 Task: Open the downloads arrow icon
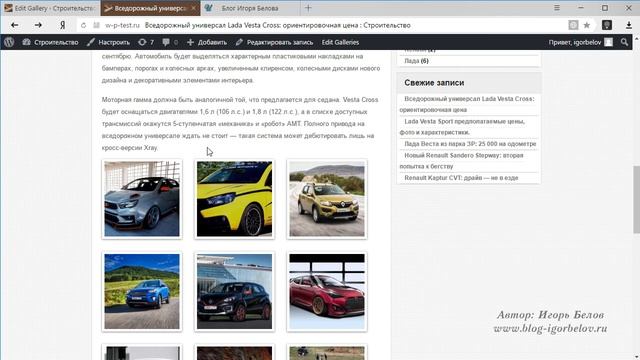629,25
